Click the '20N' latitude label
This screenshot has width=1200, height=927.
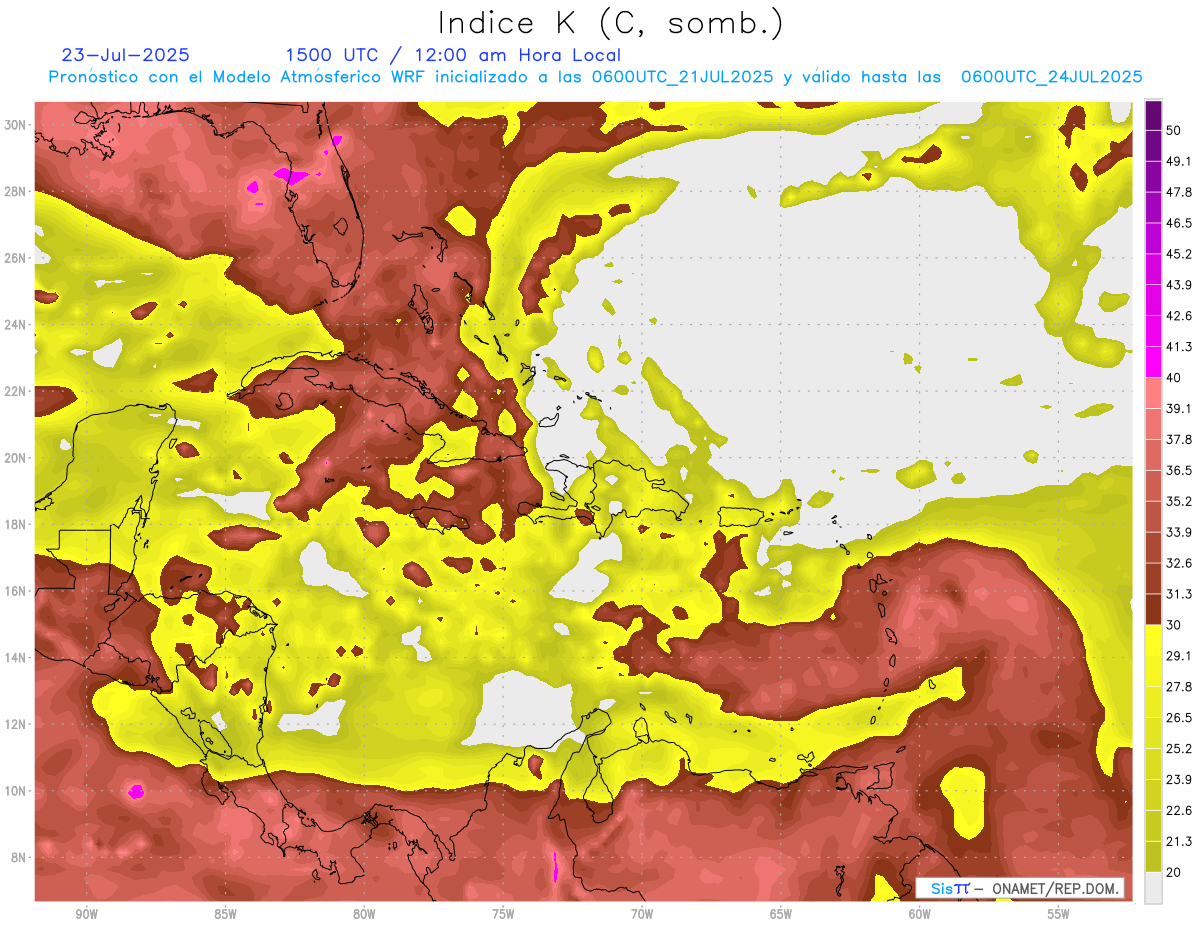[x=14, y=458]
